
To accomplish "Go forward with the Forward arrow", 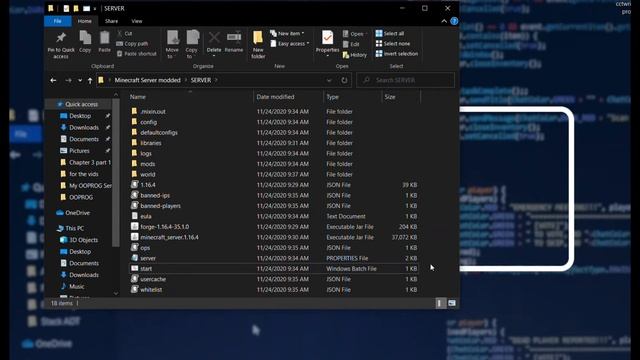I will pyautogui.click(x=68, y=80).
